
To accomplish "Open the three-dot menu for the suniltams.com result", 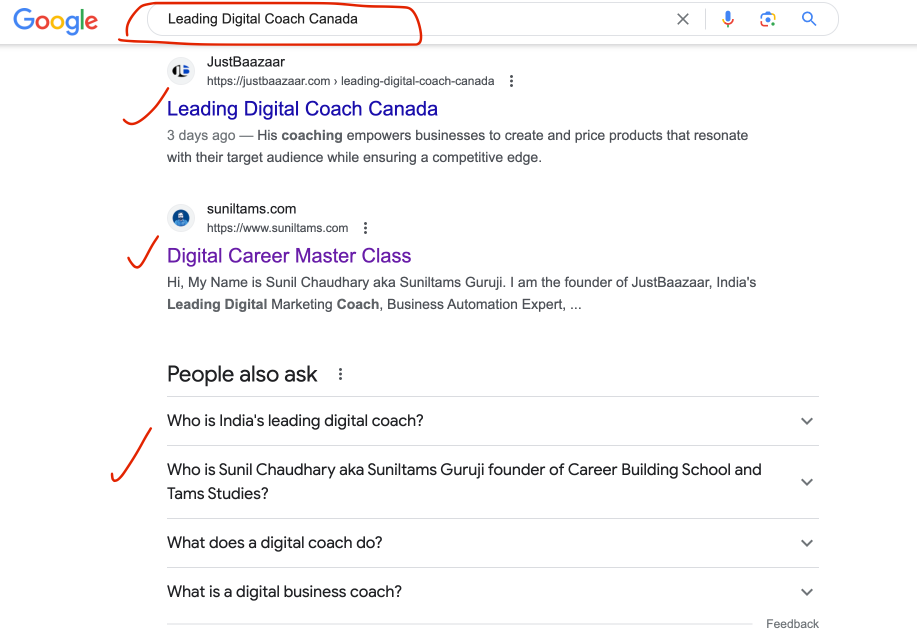I will [x=365, y=228].
